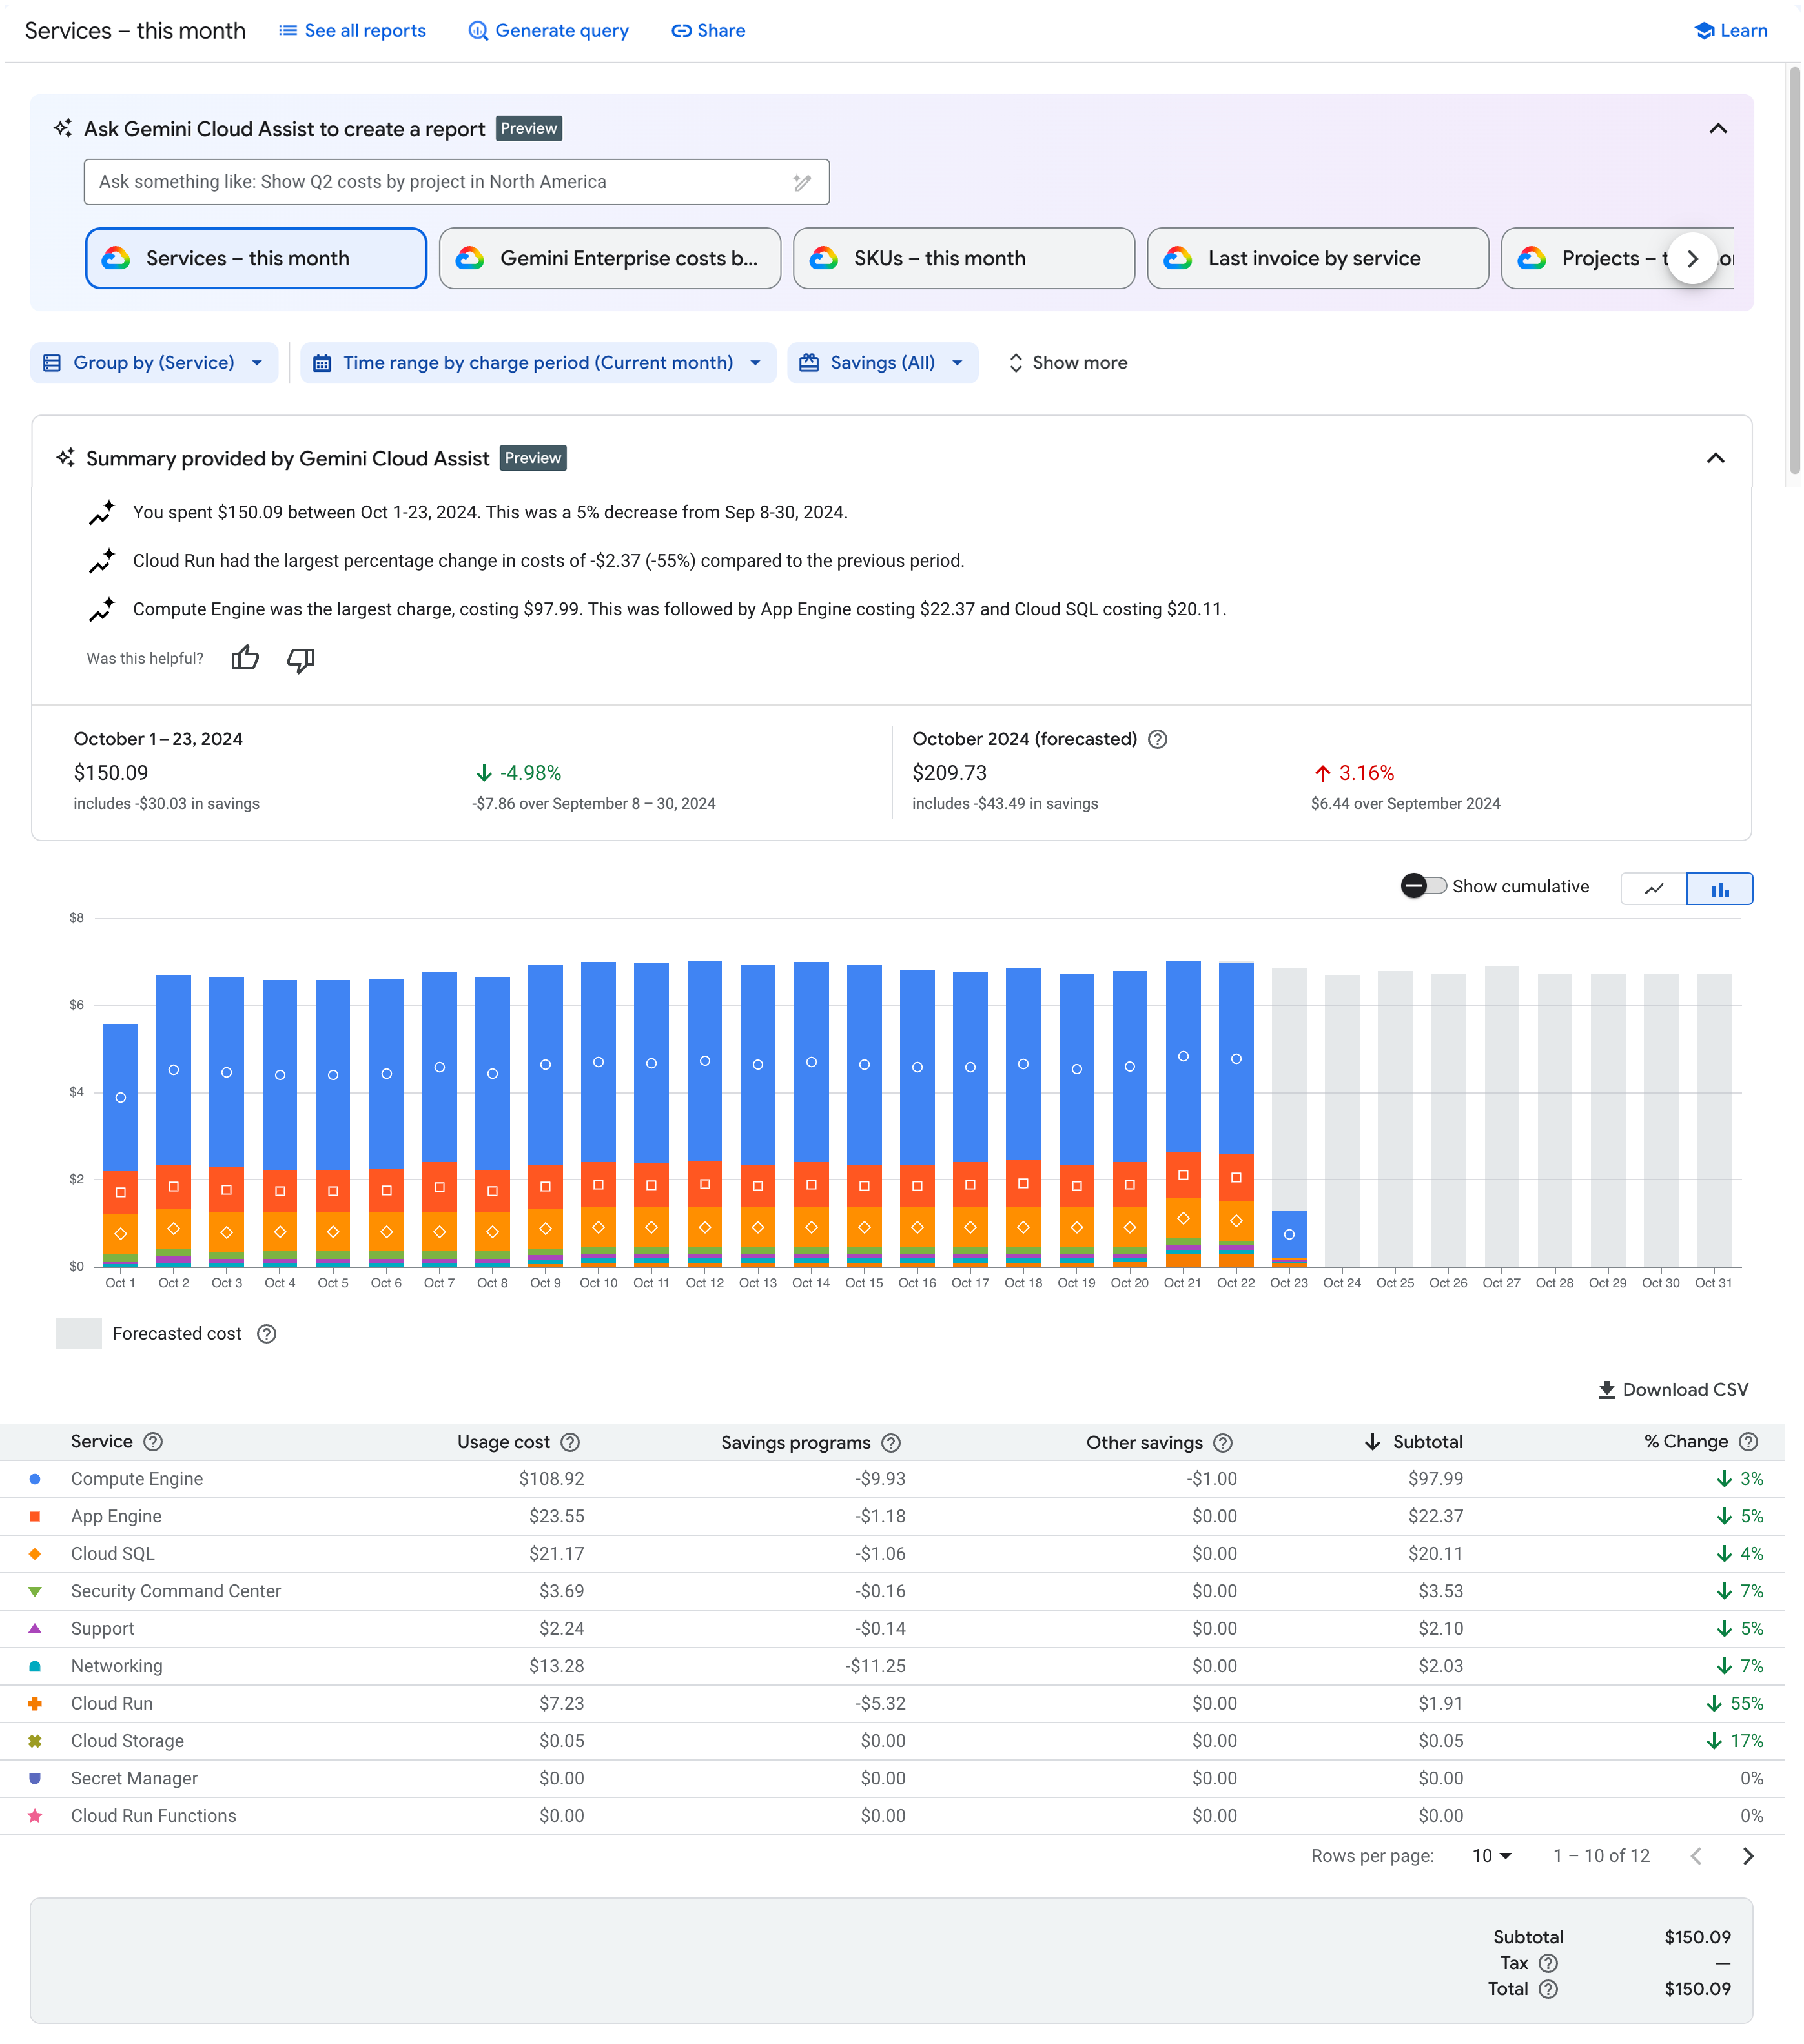Click Cloud Run orange plus marker
Screen dimensions: 1804x2044
click(35, 1704)
